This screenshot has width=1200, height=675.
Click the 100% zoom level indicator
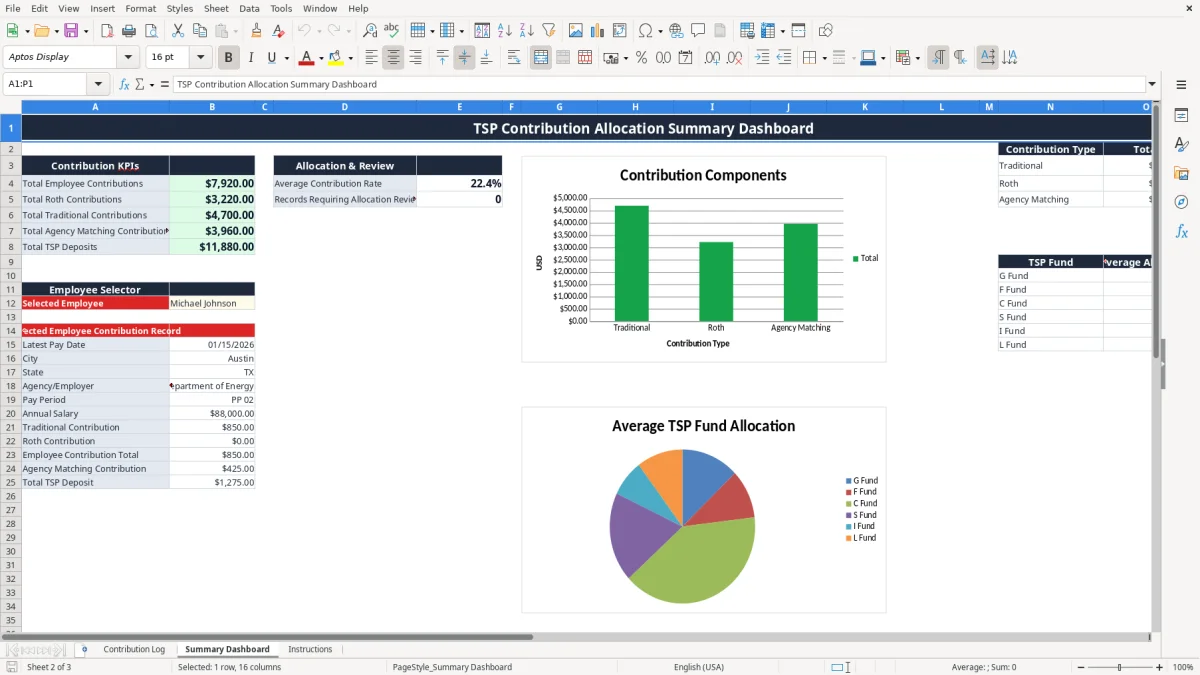tap(1183, 667)
